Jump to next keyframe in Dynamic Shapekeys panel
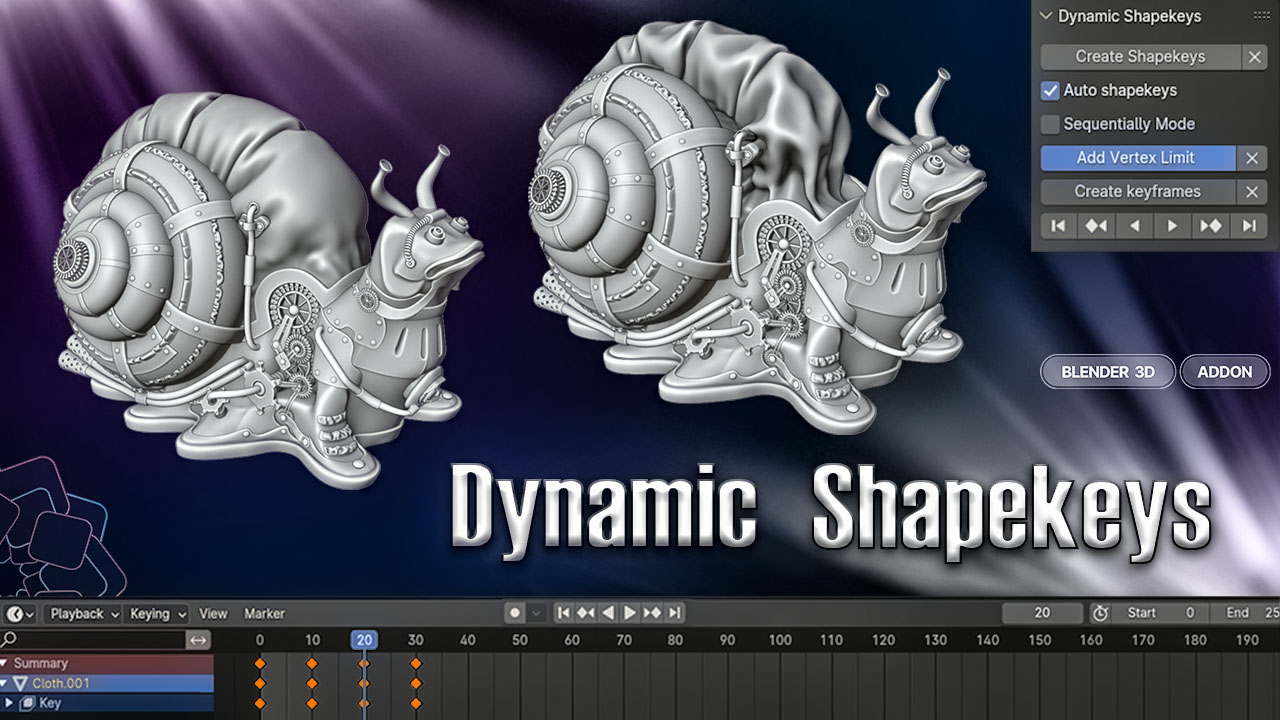The height and width of the screenshot is (720, 1280). (x=1211, y=226)
